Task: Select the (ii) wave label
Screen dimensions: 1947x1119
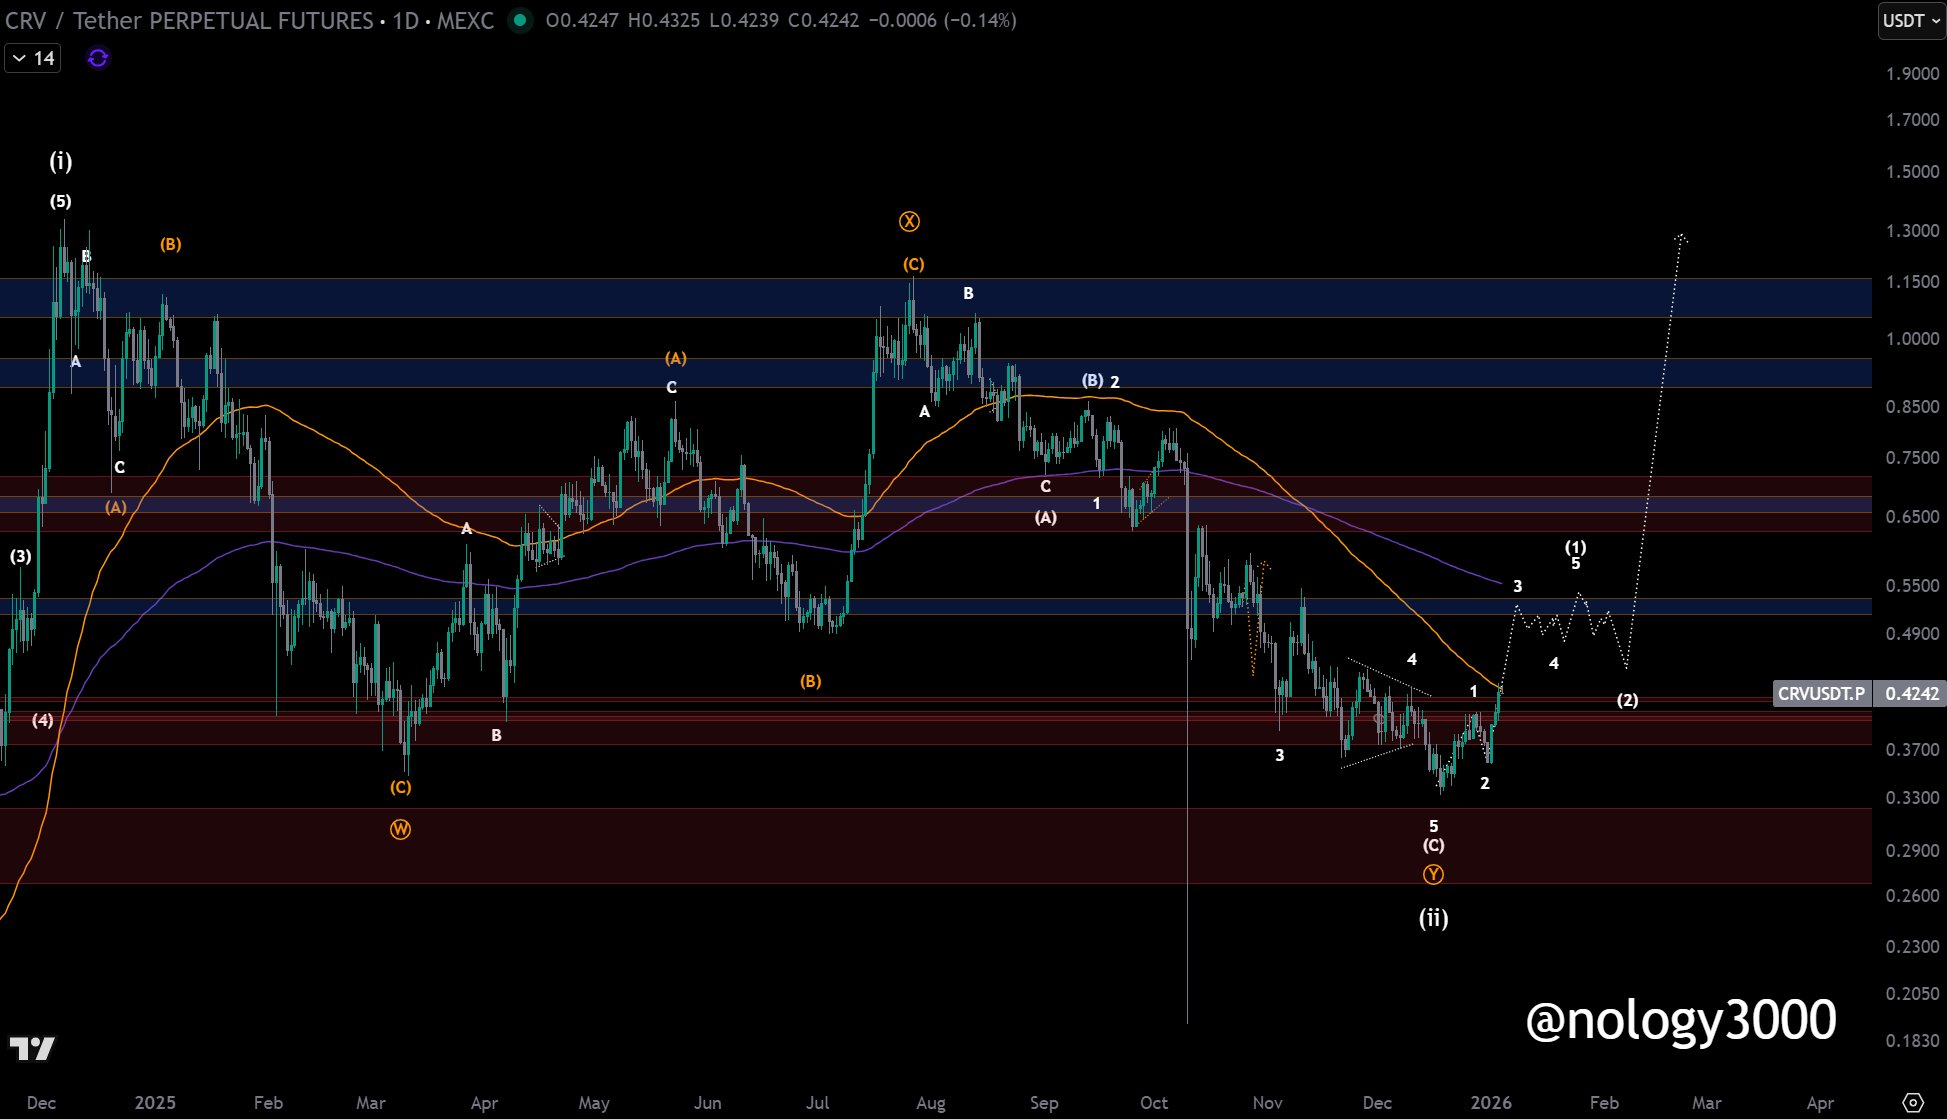Action: point(1433,917)
